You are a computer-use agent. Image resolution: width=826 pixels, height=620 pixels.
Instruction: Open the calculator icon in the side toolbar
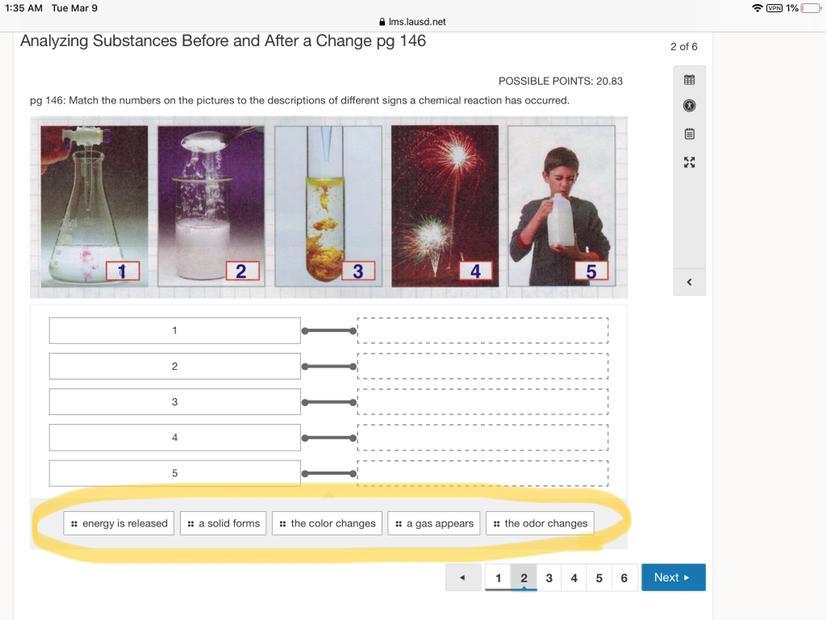pos(689,80)
